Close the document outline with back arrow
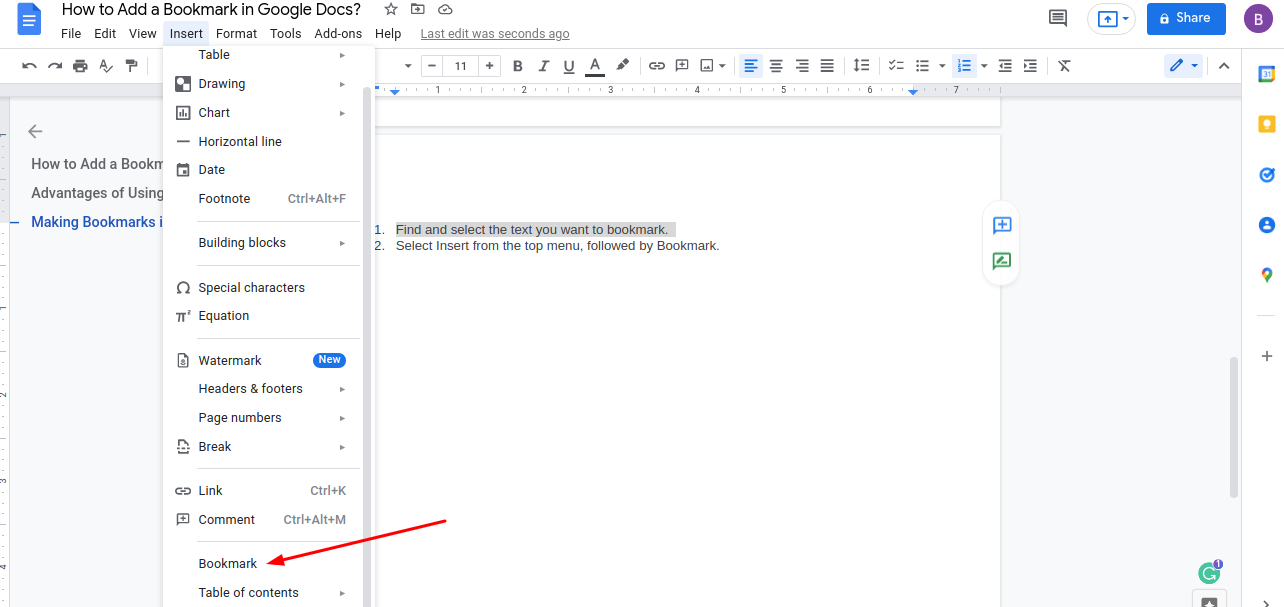Viewport: 1284px width, 607px height. pos(35,131)
